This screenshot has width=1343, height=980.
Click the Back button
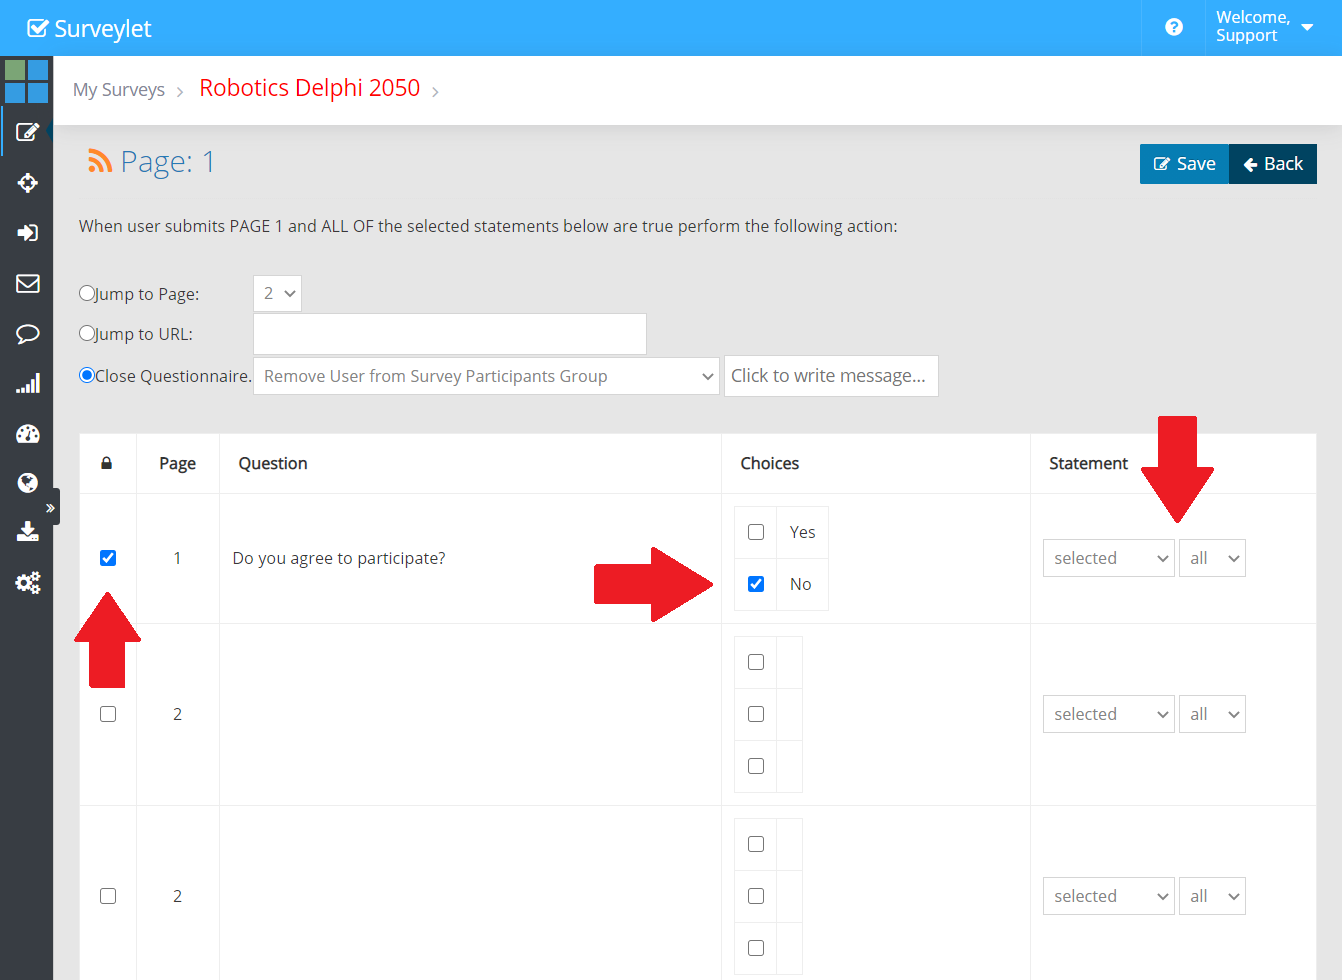click(1273, 164)
